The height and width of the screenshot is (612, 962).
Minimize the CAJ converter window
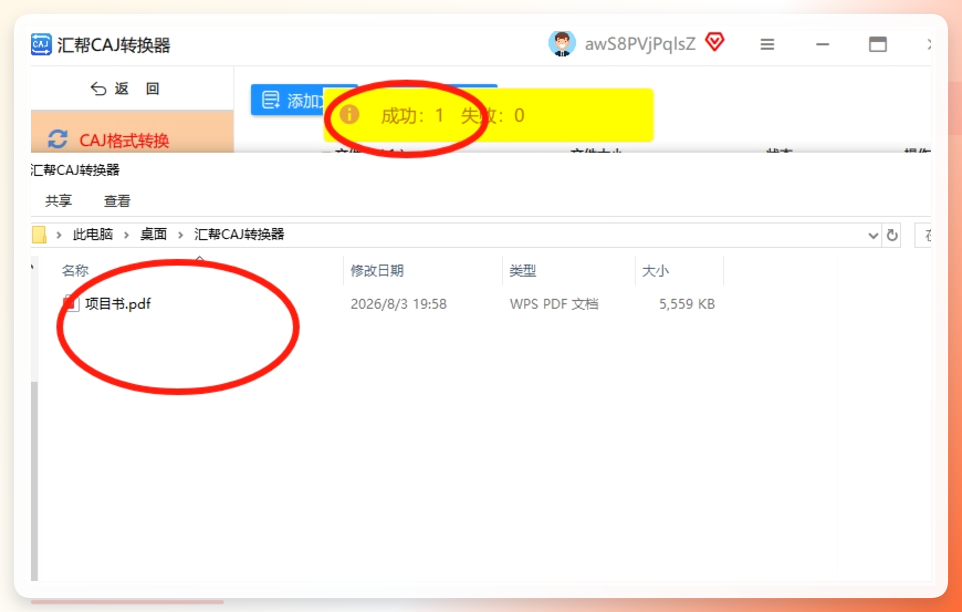coord(823,44)
